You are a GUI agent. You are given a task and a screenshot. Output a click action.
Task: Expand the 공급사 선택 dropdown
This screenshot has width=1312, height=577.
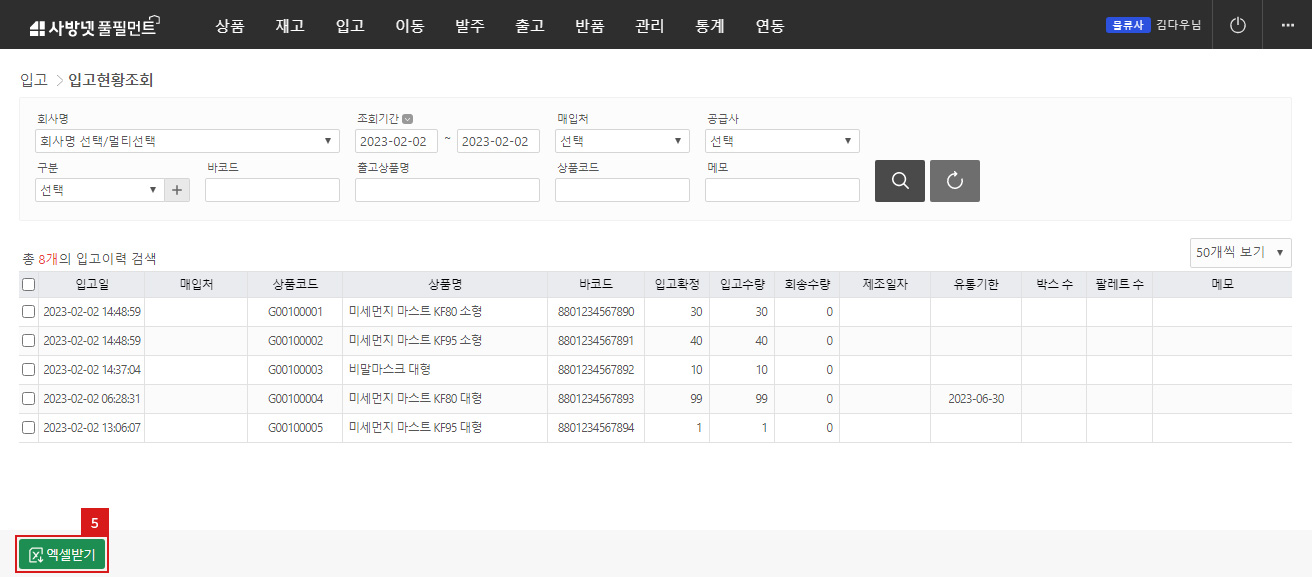point(782,141)
